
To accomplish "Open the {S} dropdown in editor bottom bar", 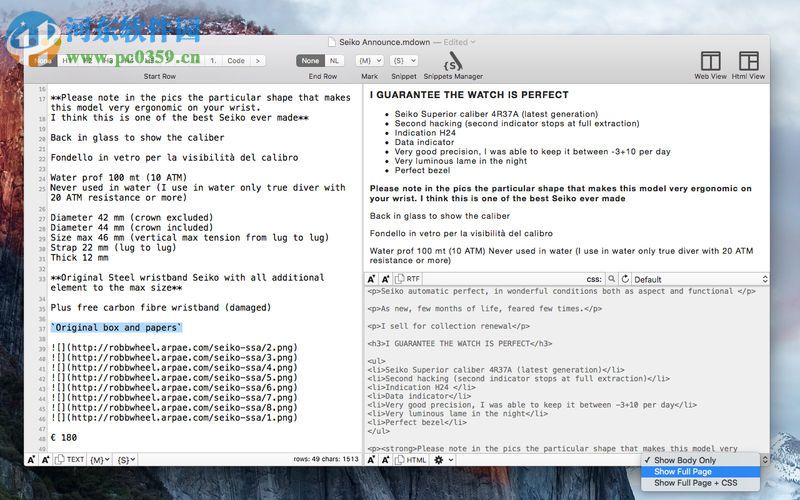I will coord(126,459).
